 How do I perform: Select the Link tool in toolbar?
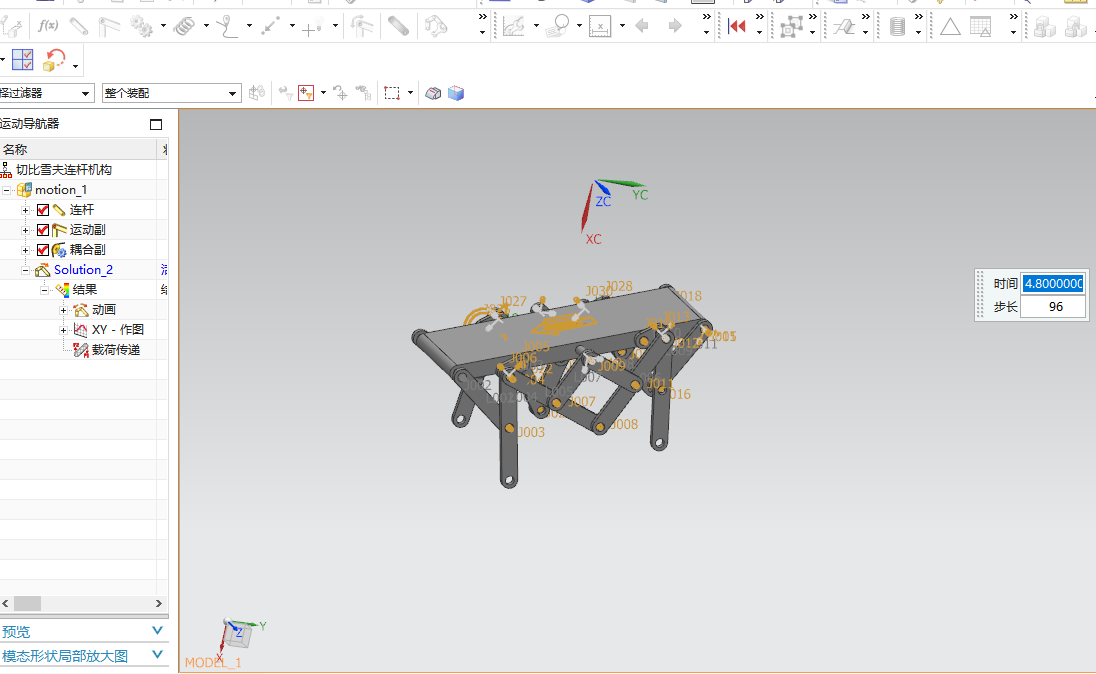[79, 27]
